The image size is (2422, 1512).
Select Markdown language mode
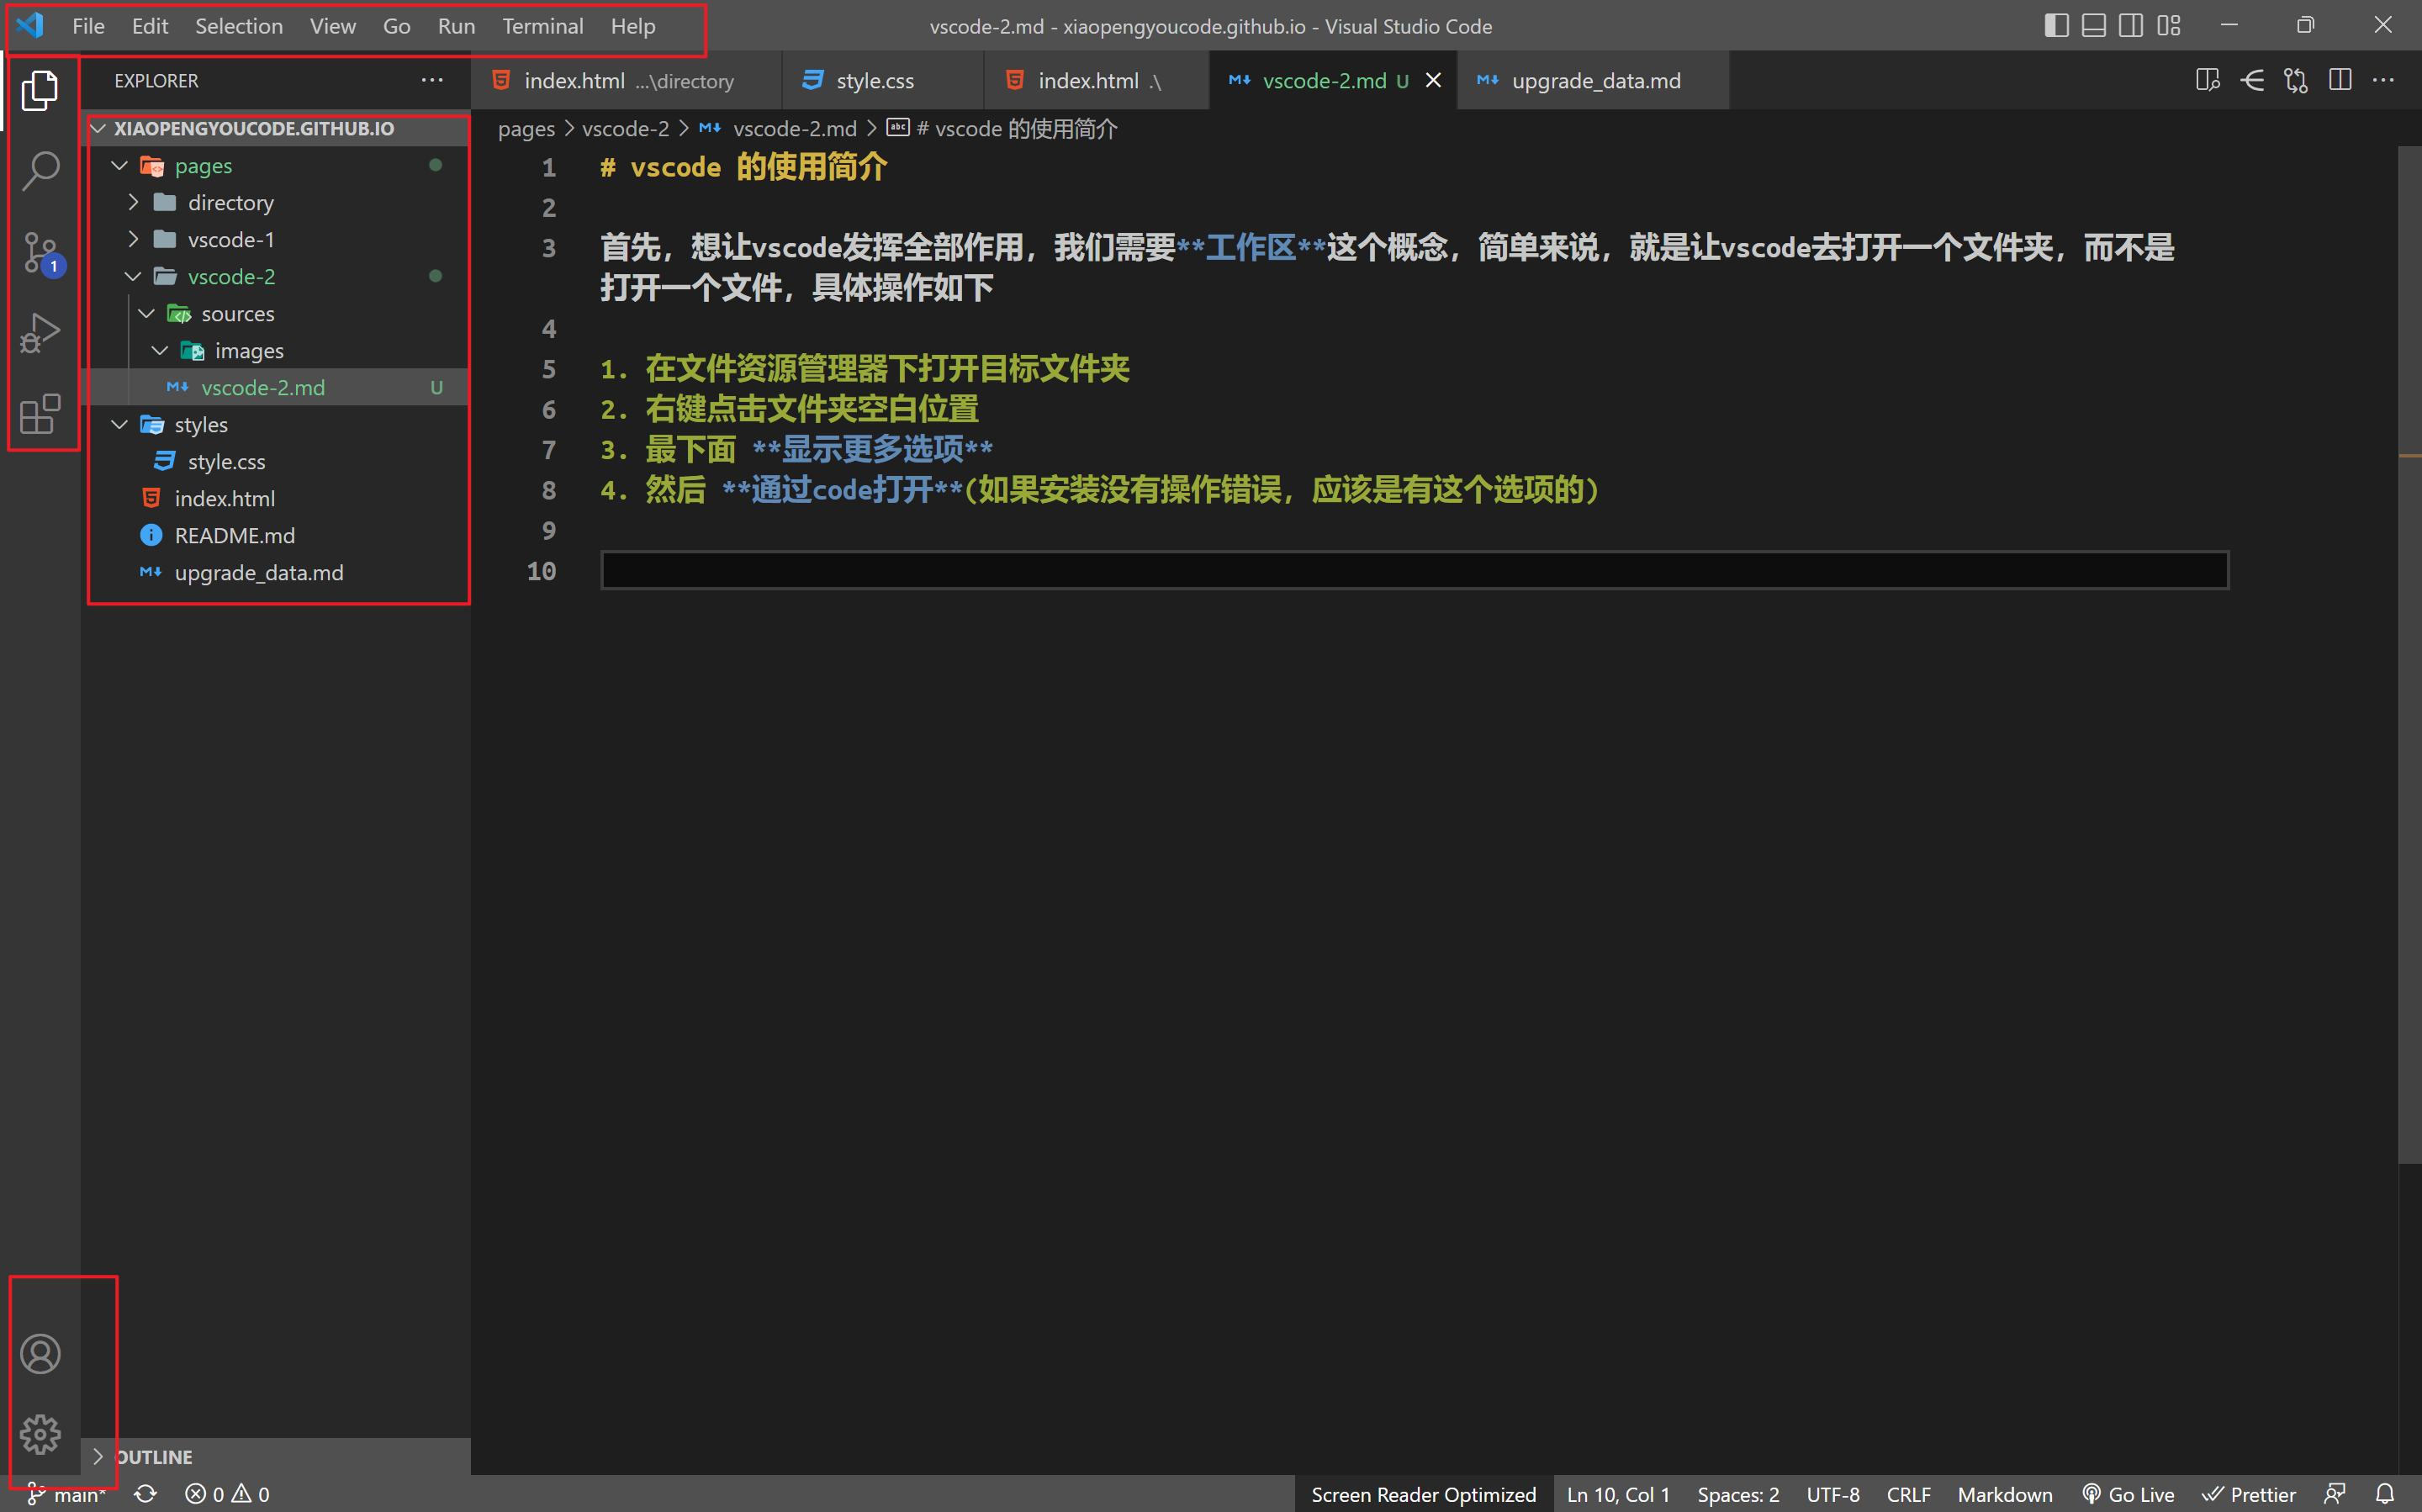point(2004,1494)
